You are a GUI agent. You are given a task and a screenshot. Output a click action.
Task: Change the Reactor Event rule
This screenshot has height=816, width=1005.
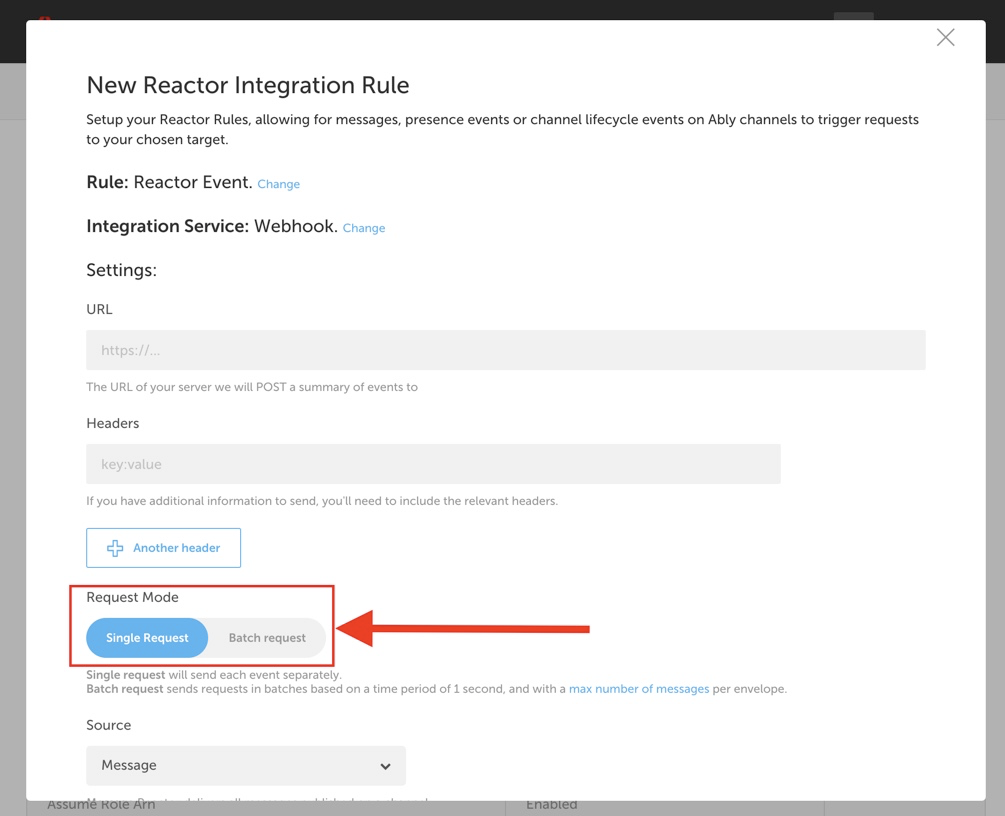(278, 184)
